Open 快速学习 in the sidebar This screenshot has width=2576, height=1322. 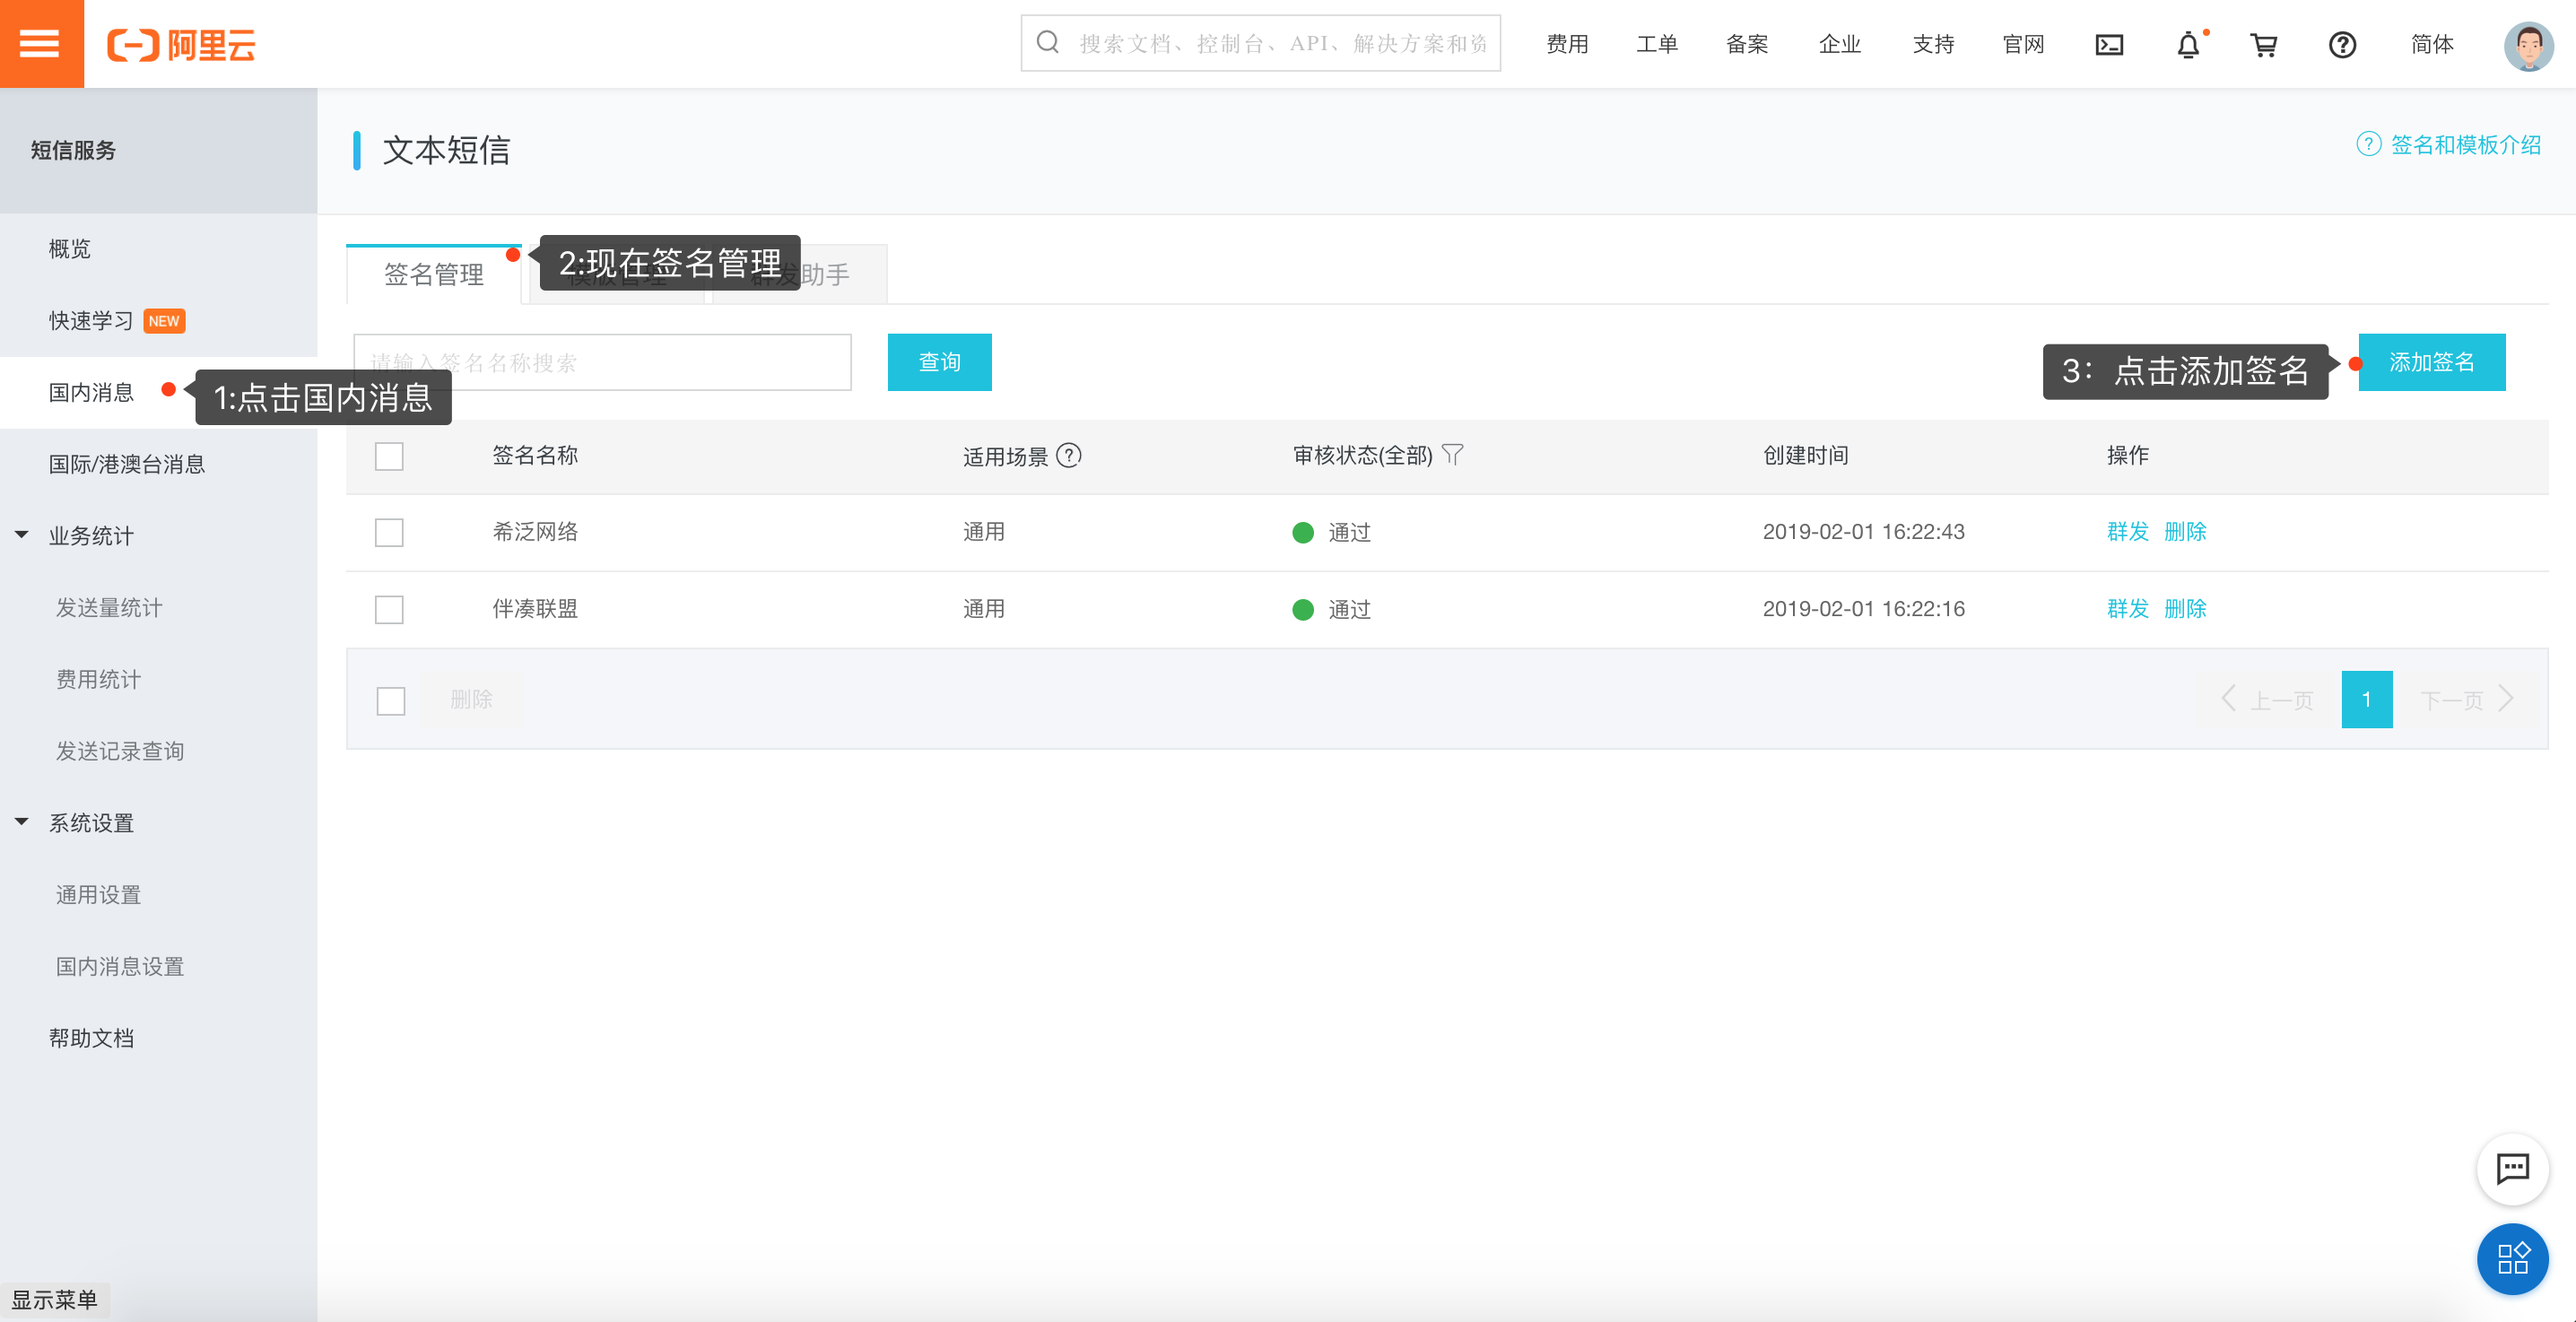(91, 321)
